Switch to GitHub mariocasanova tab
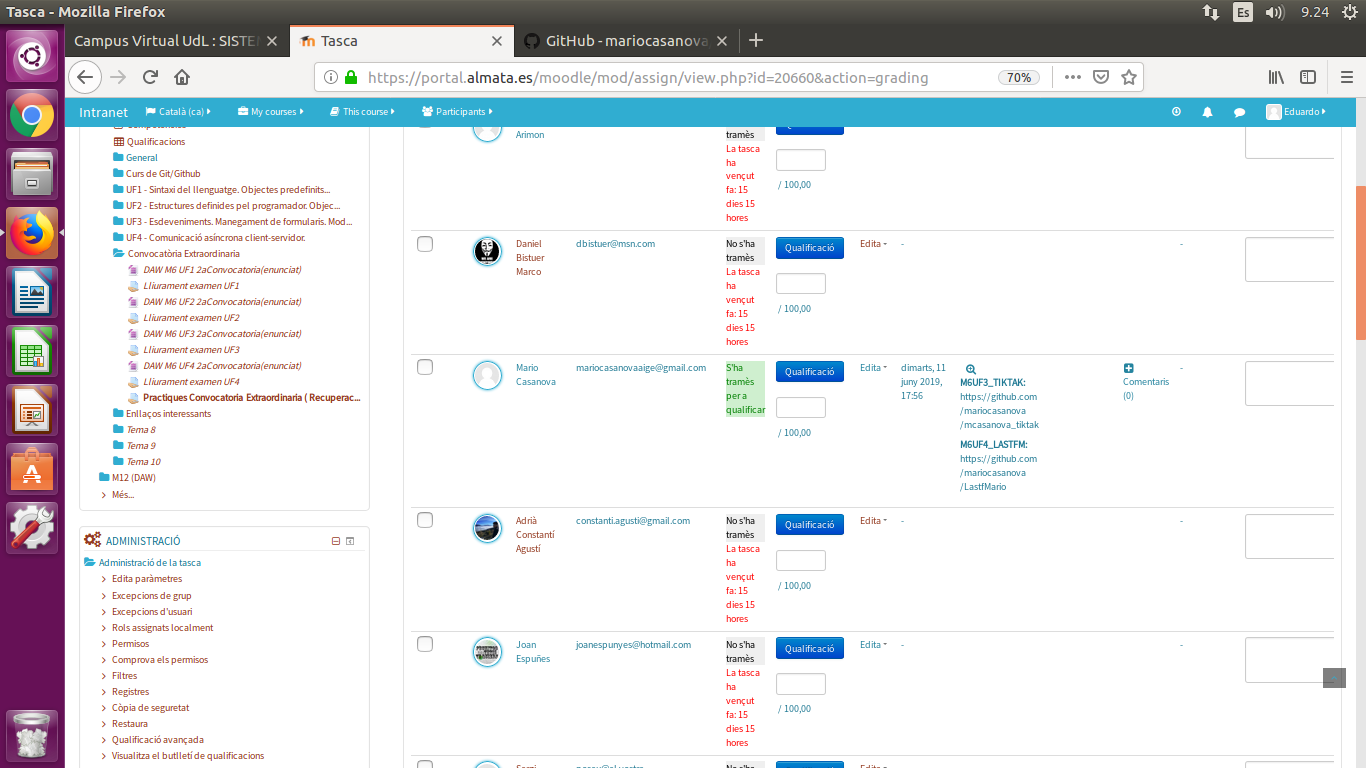1366x768 pixels. coord(627,41)
